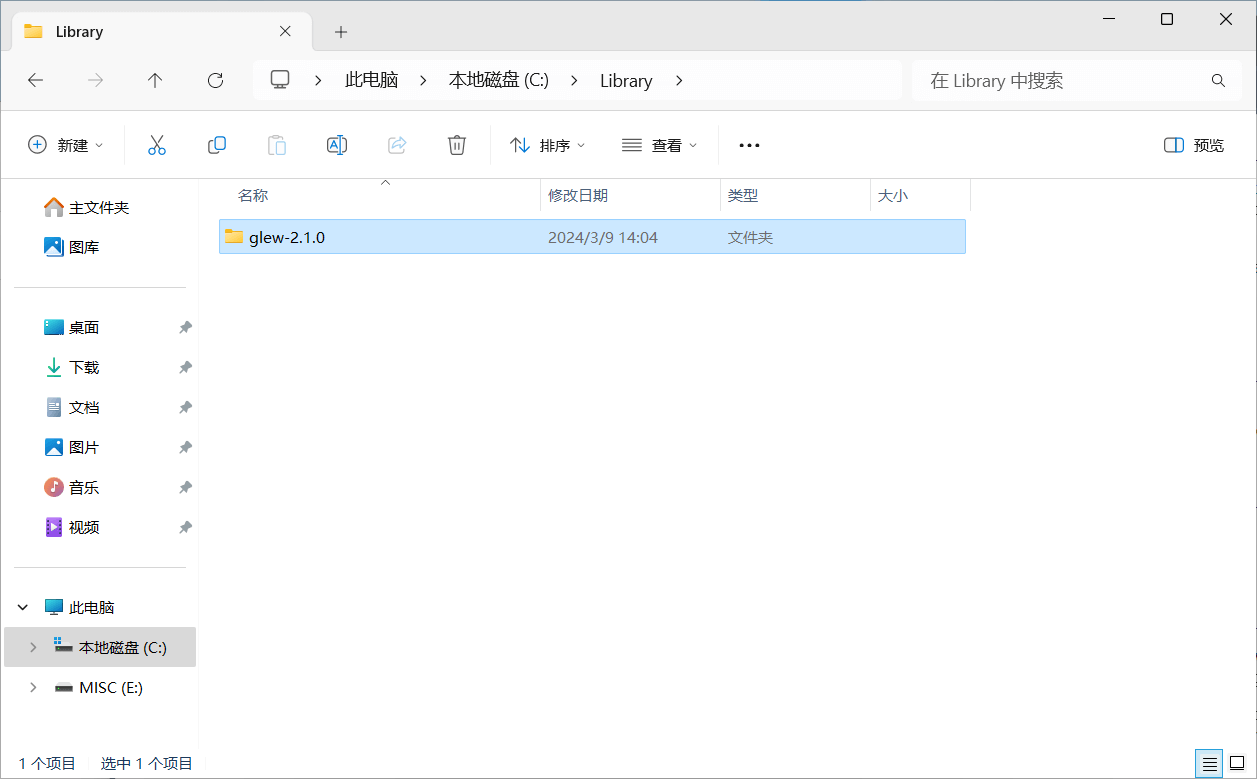Click the Rename icon in toolbar
Image resolution: width=1257 pixels, height=779 pixels.
(x=337, y=145)
